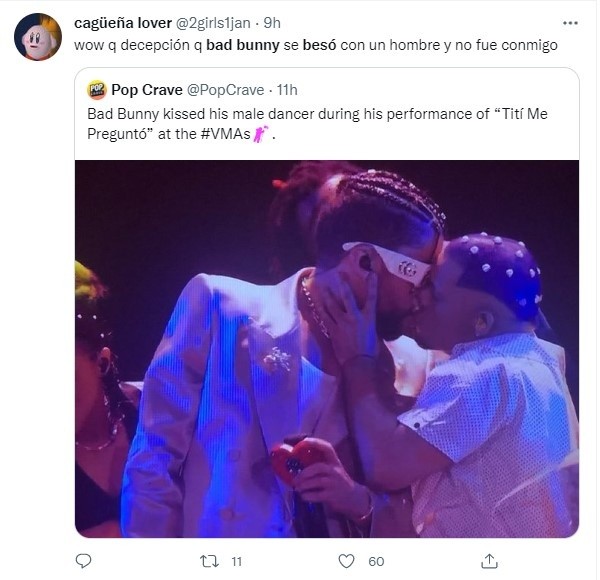This screenshot has height=580, width=600.
Task: Click the pink dancer emoji after #VMAs
Action: pos(261,135)
